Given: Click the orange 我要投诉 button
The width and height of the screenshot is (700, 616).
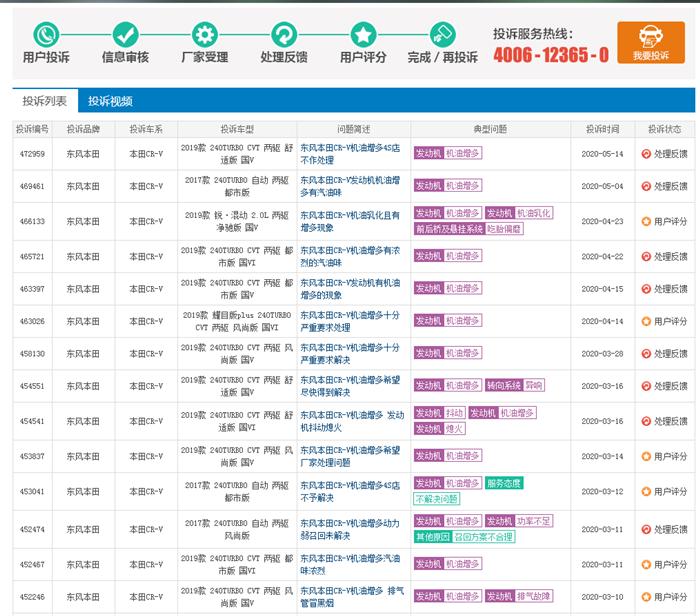Looking at the screenshot, I should pos(651,42).
